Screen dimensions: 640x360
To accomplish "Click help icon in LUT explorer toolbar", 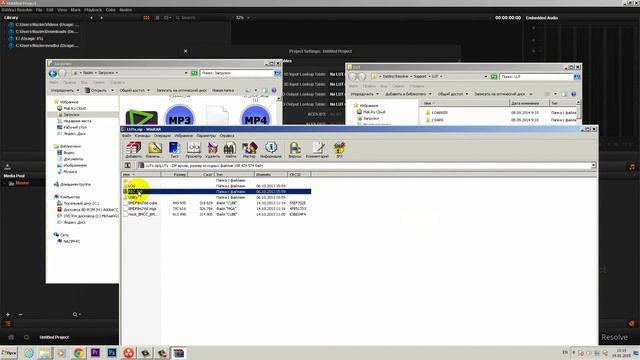I will pyautogui.click(x=573, y=94).
